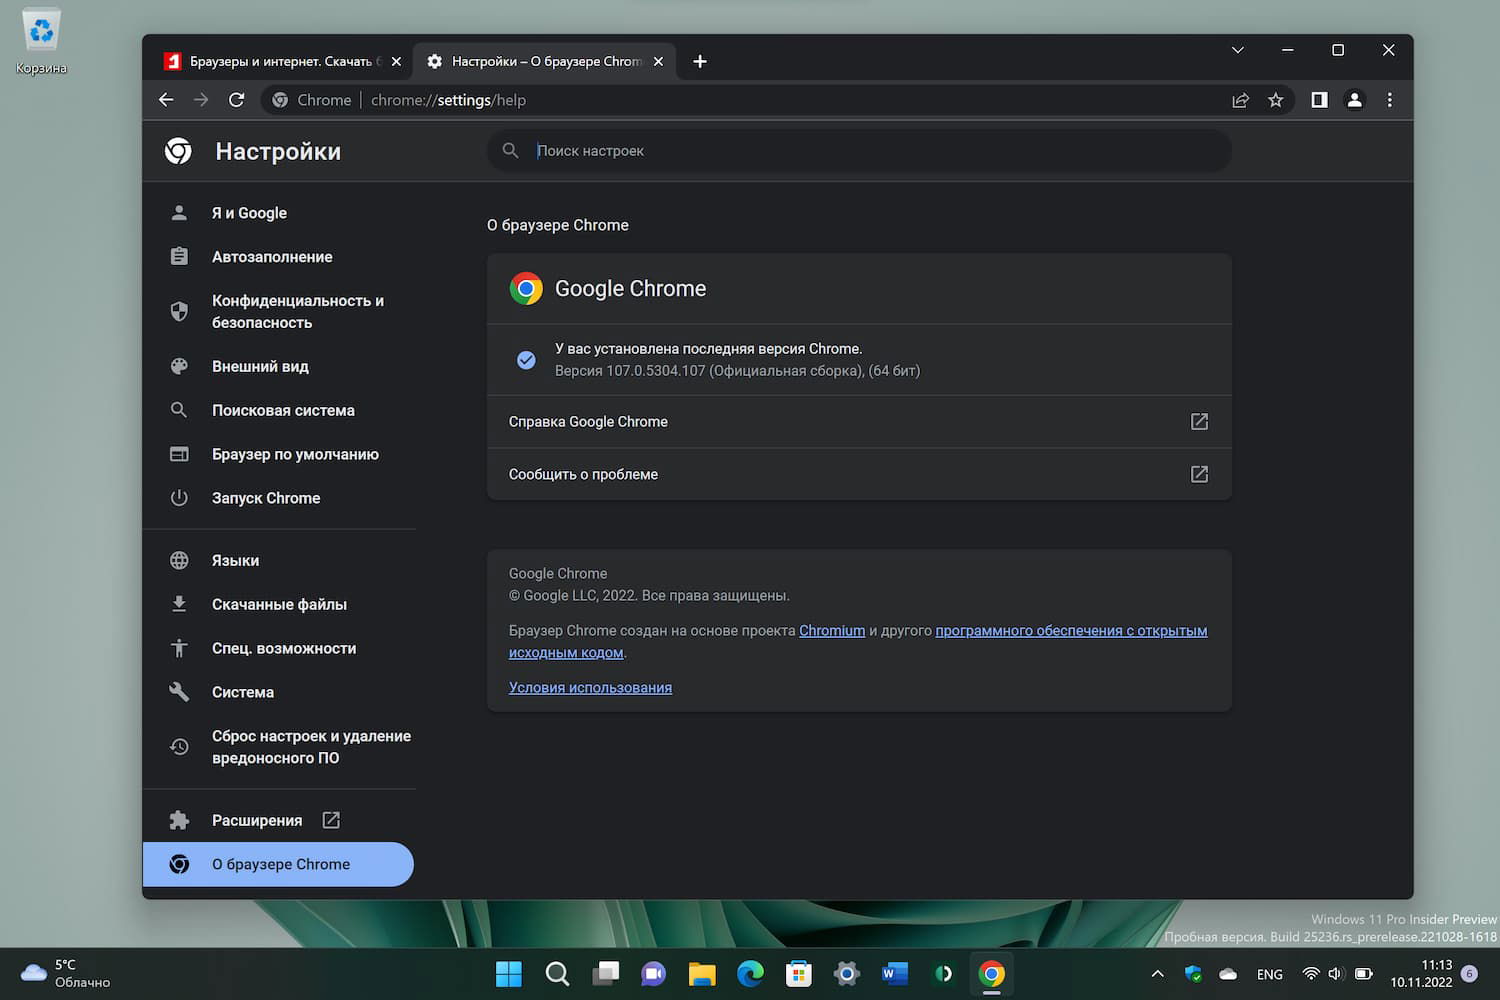Expand the tab search chevron

coord(1237,50)
